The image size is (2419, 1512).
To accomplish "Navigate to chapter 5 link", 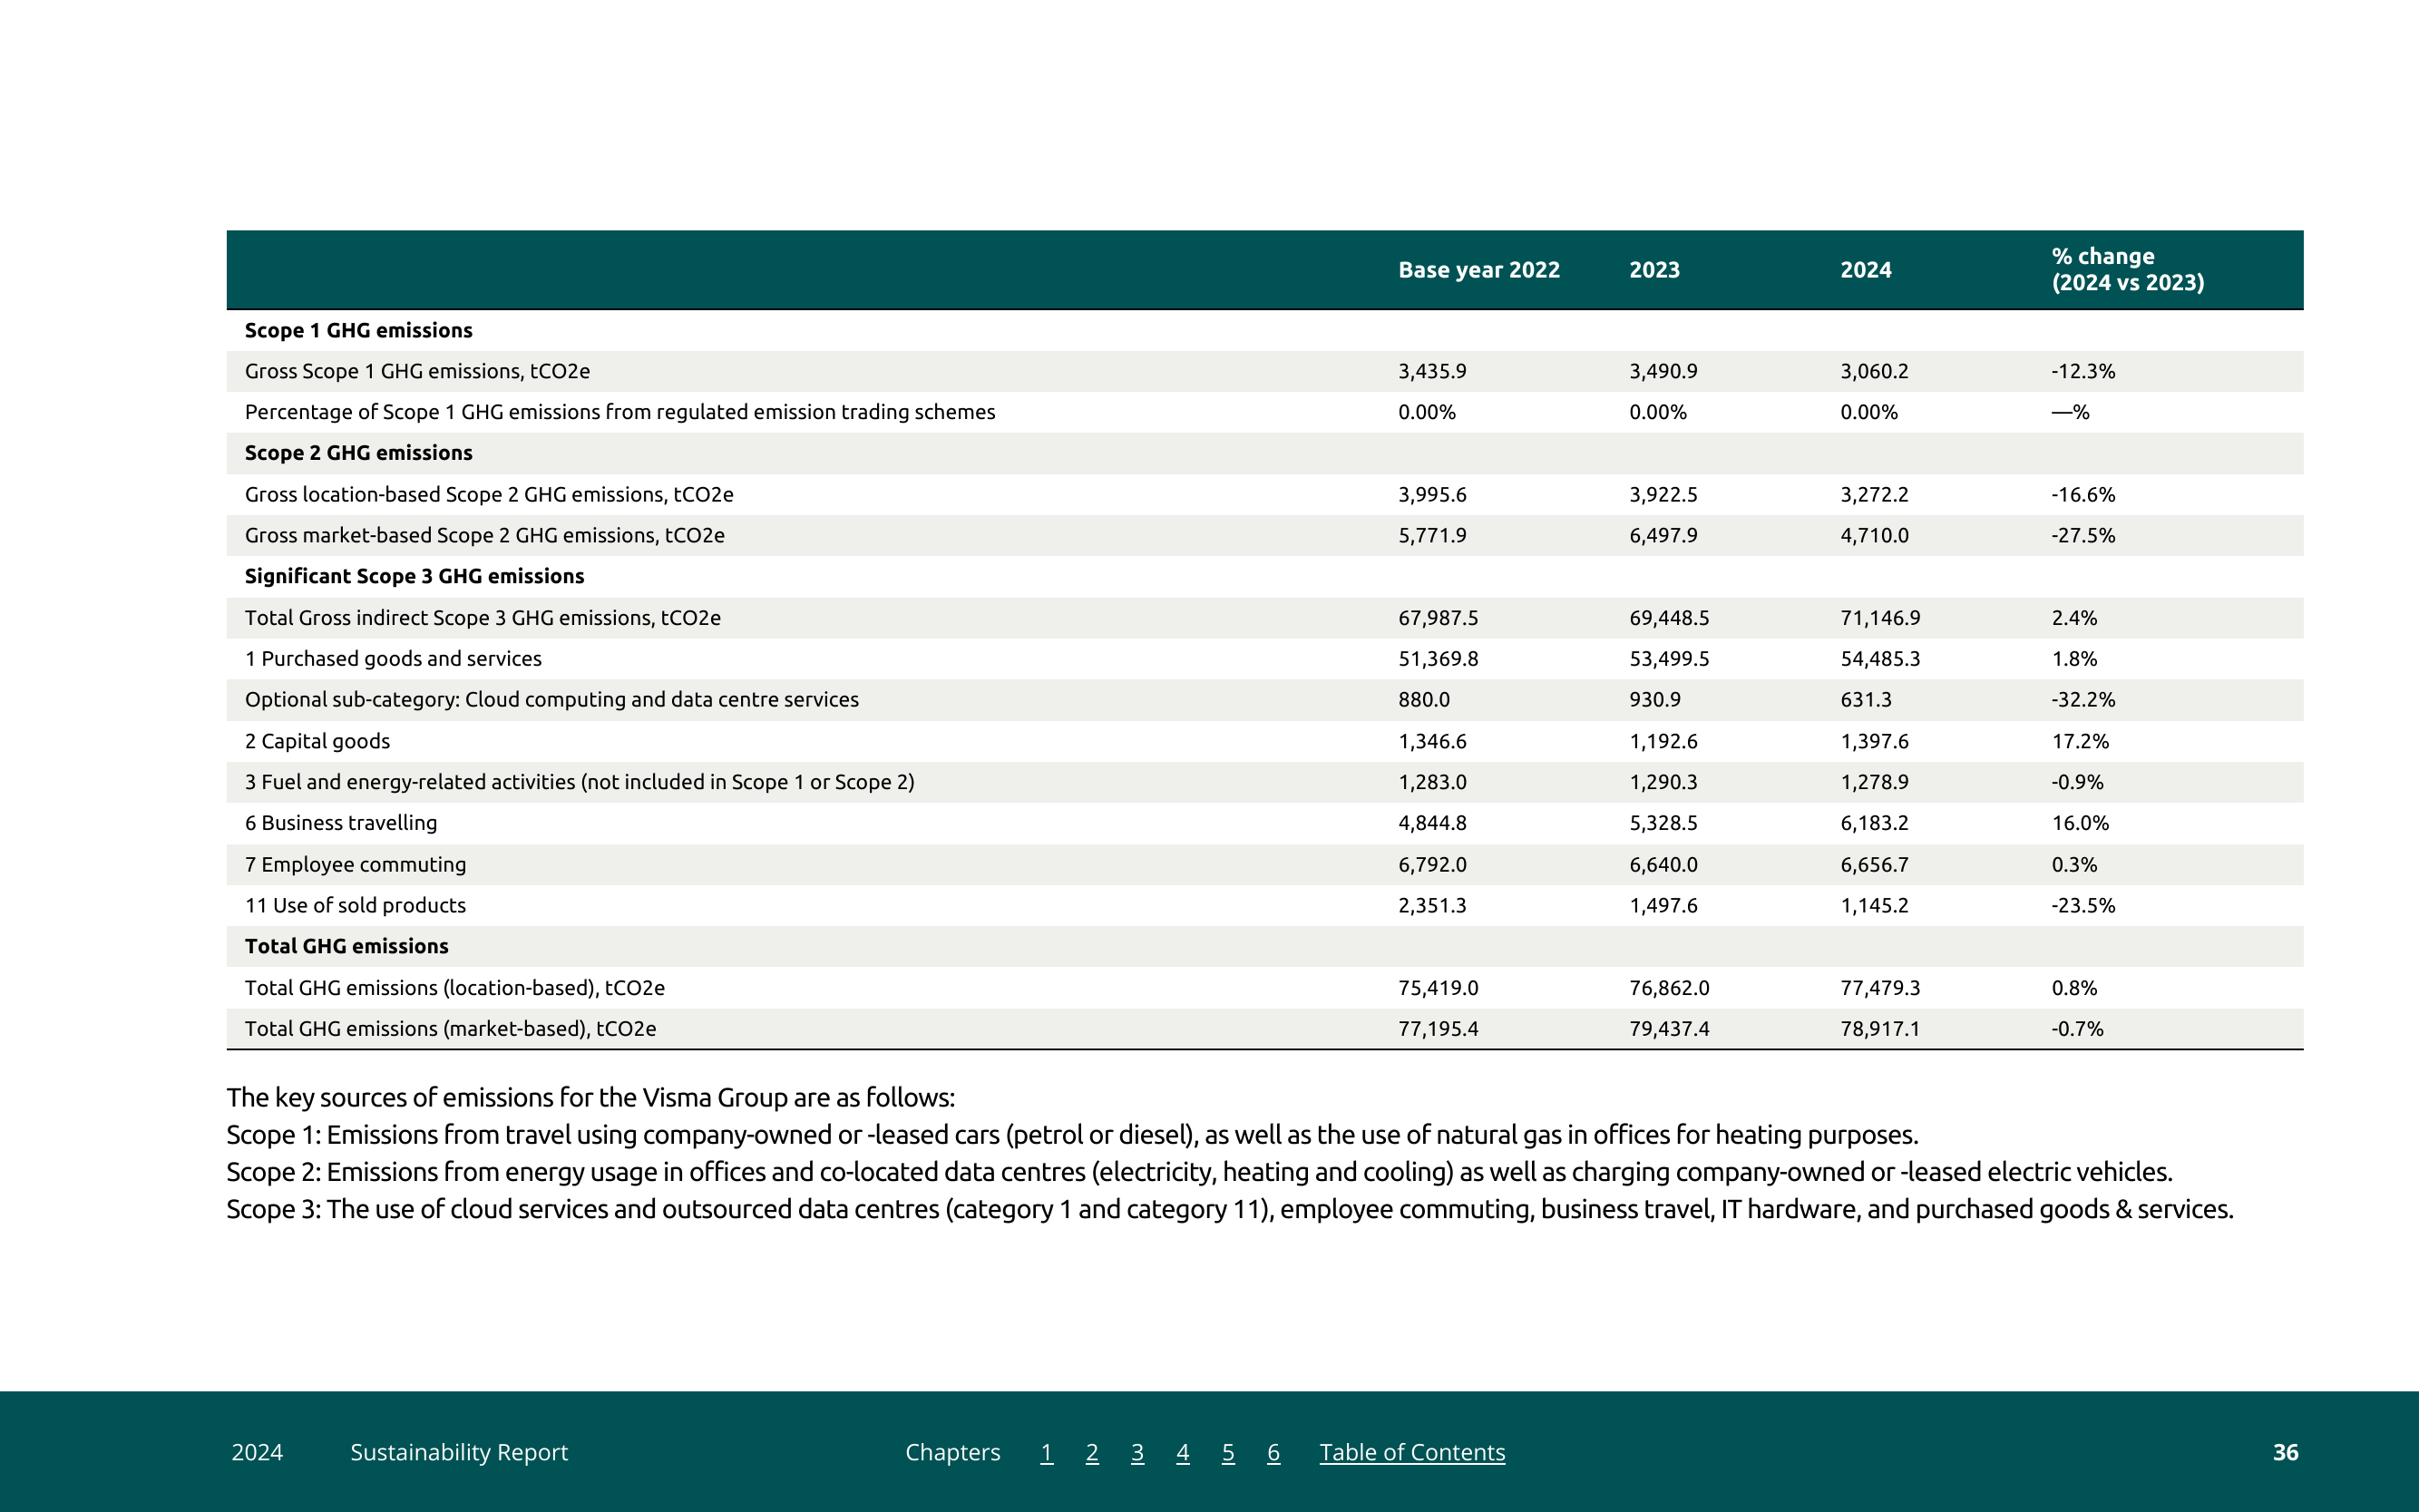I will (1228, 1452).
